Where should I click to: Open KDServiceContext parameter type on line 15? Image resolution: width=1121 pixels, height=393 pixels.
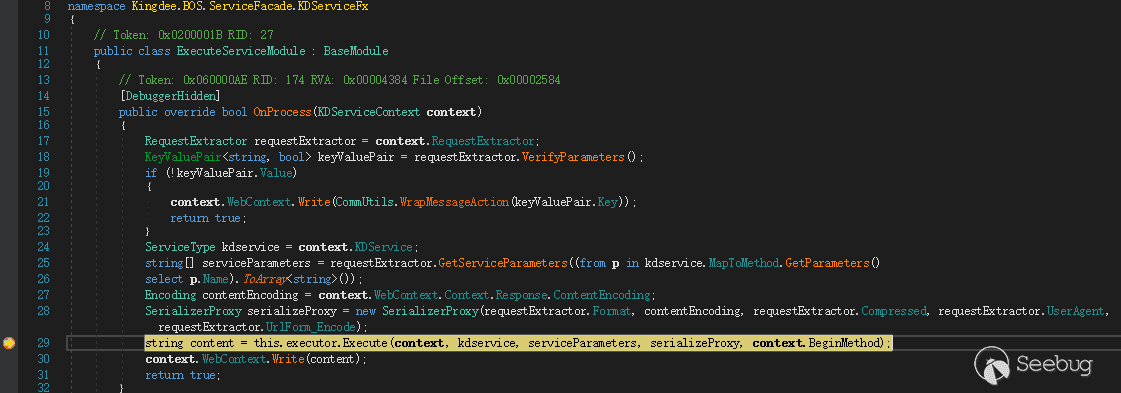point(370,112)
